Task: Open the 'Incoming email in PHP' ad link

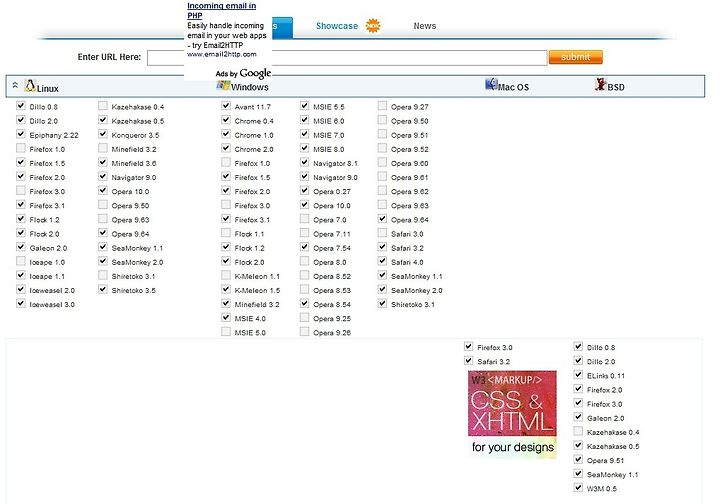Action: tap(221, 11)
